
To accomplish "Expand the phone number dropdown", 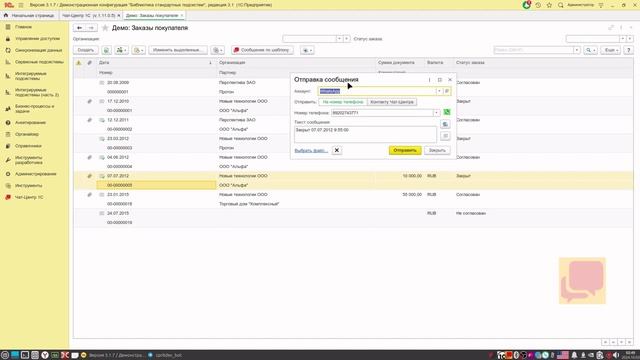I will pos(436,112).
